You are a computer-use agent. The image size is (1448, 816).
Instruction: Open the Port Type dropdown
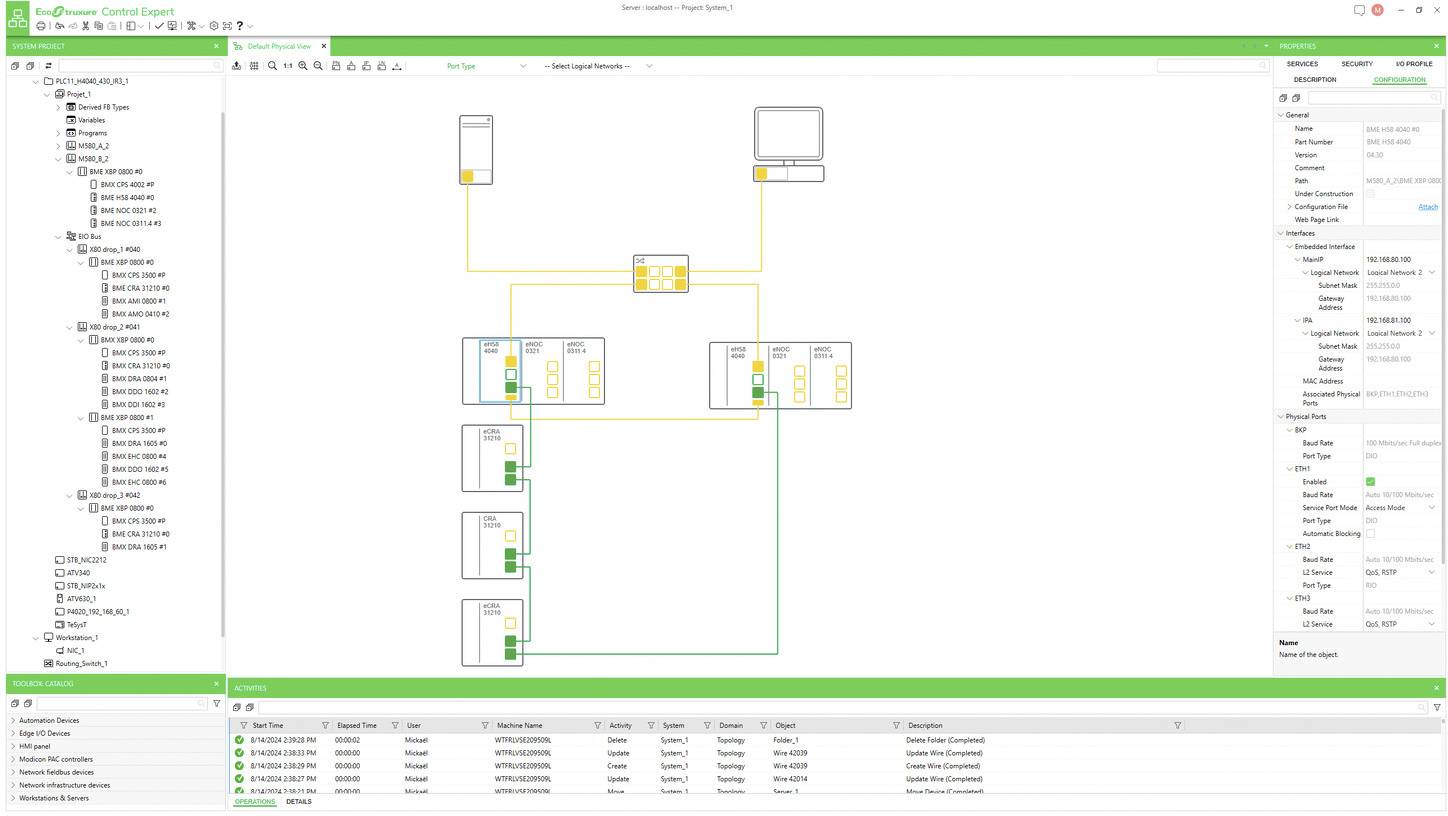523,66
